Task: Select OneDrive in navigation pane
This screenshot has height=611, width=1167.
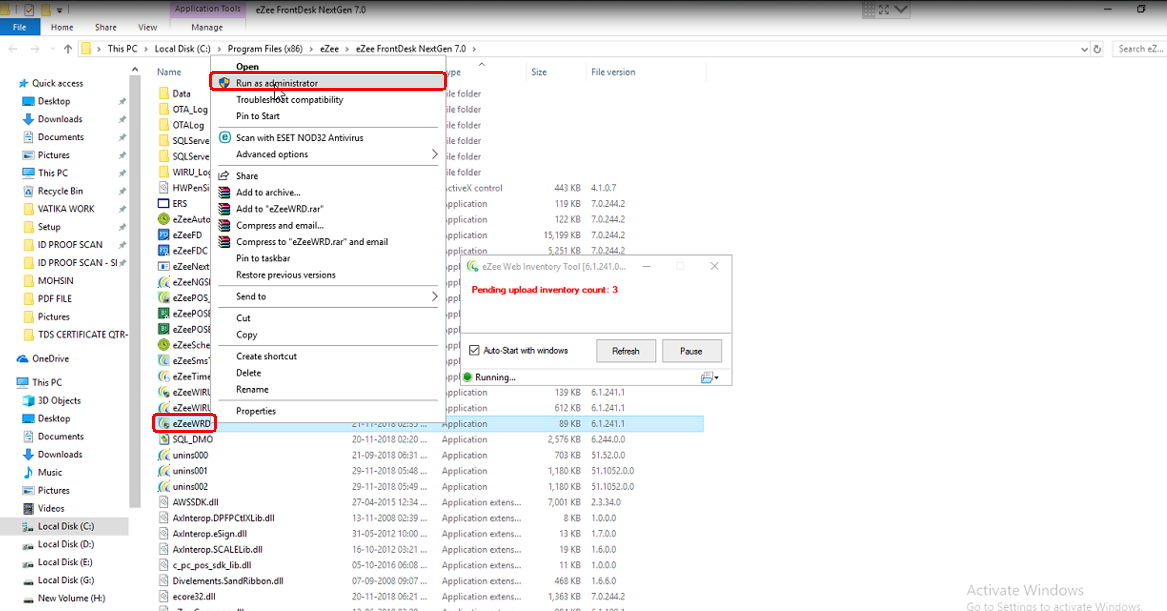Action: [x=50, y=359]
